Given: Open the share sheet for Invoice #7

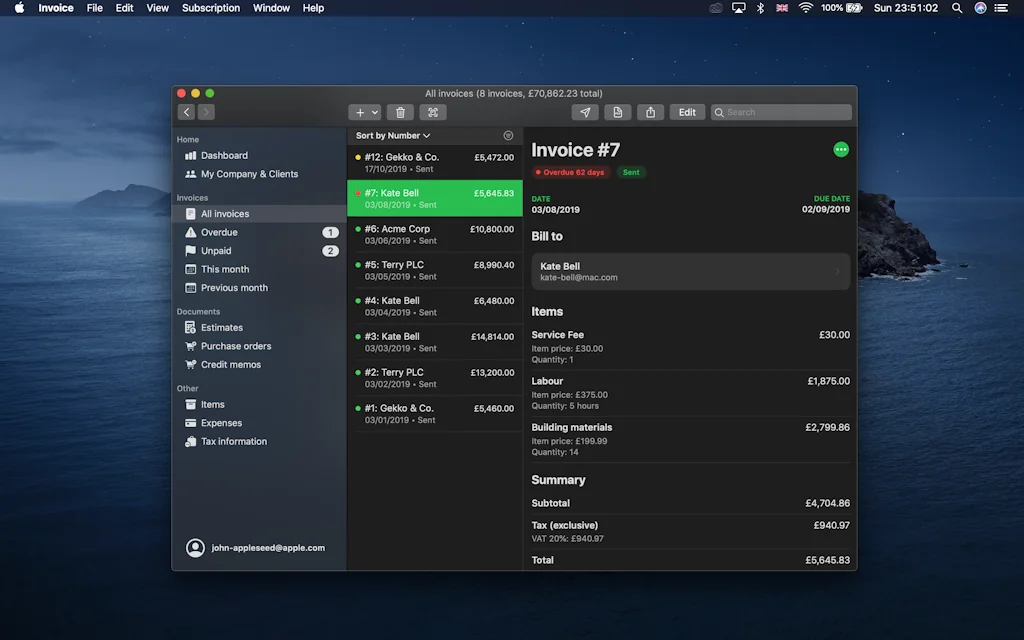Looking at the screenshot, I should click(x=650, y=112).
